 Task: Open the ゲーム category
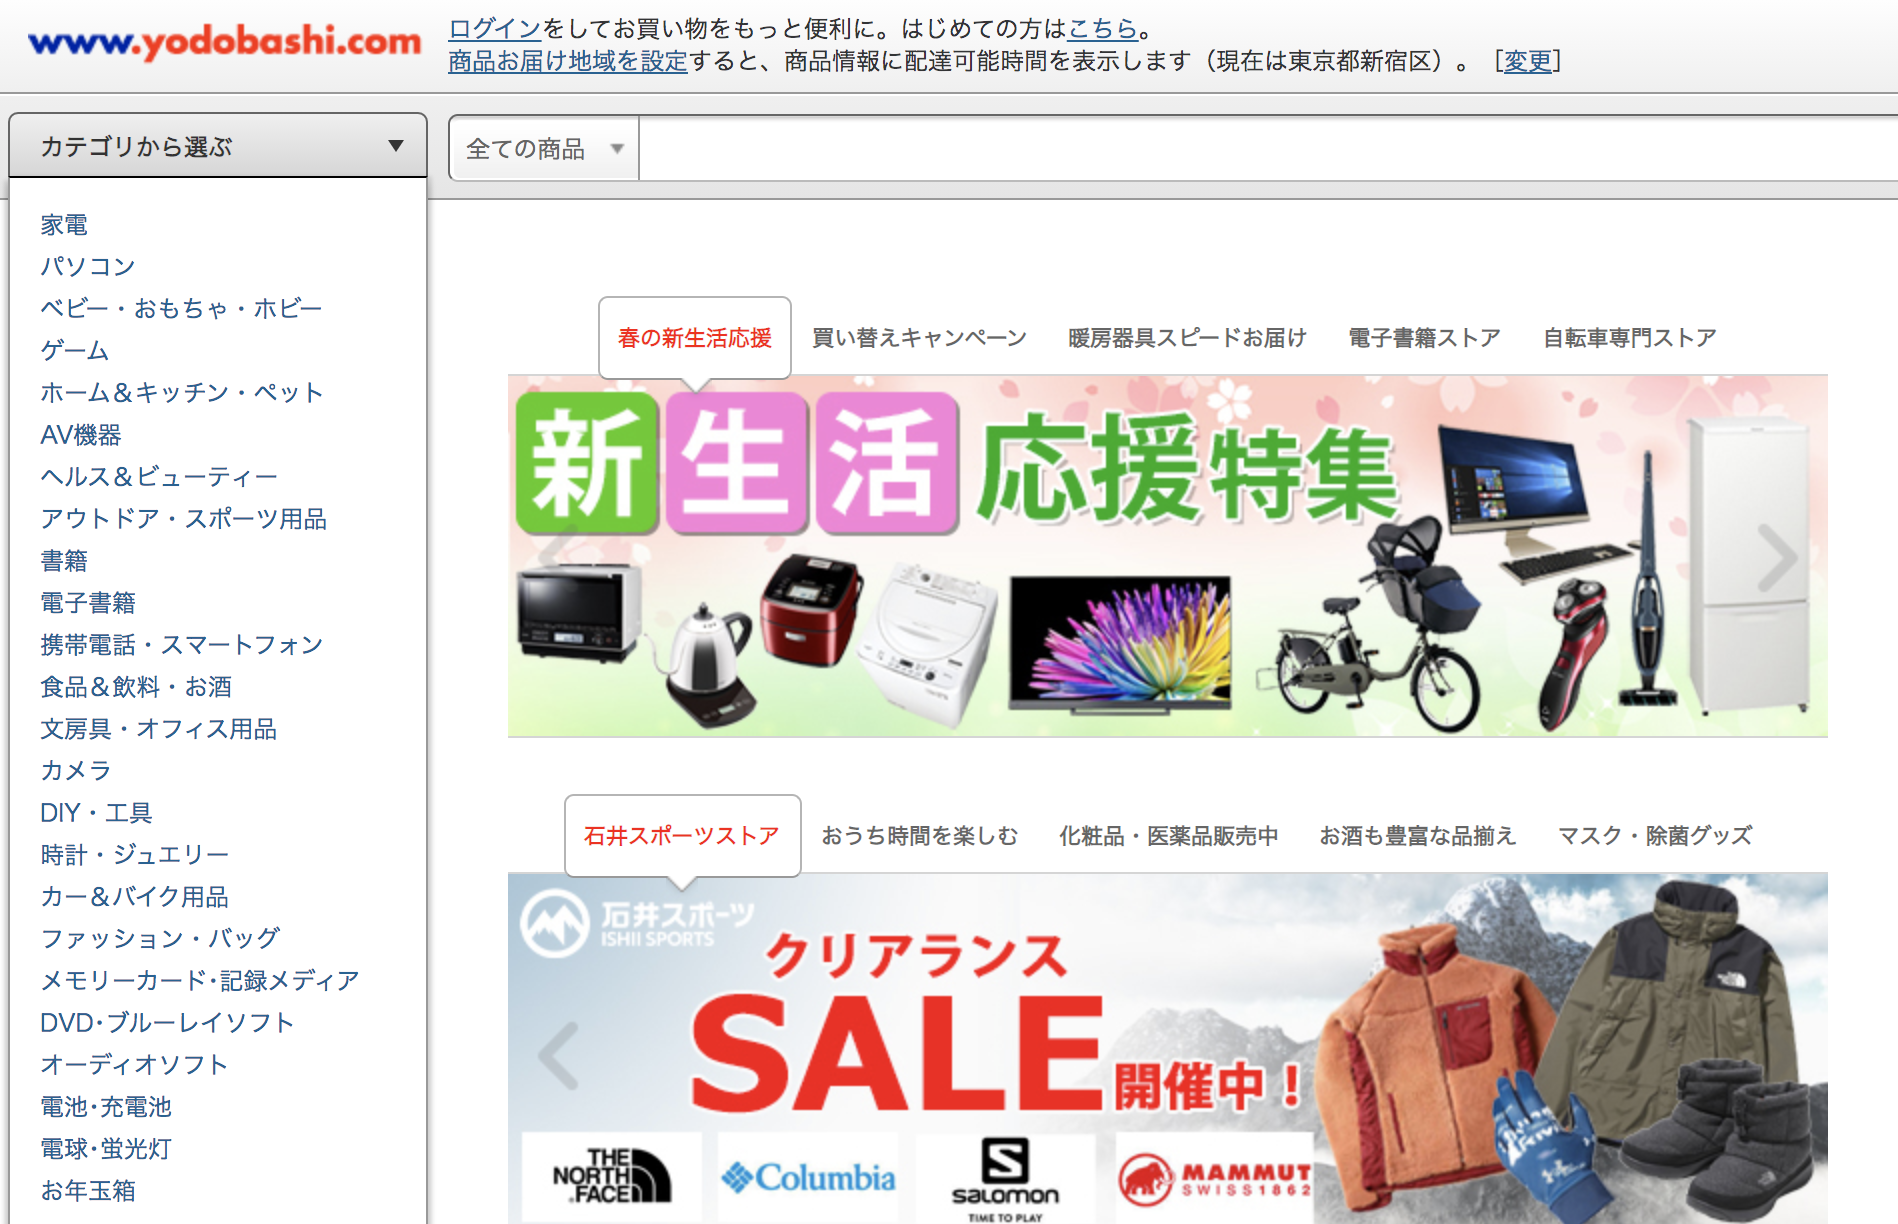pos(75,351)
